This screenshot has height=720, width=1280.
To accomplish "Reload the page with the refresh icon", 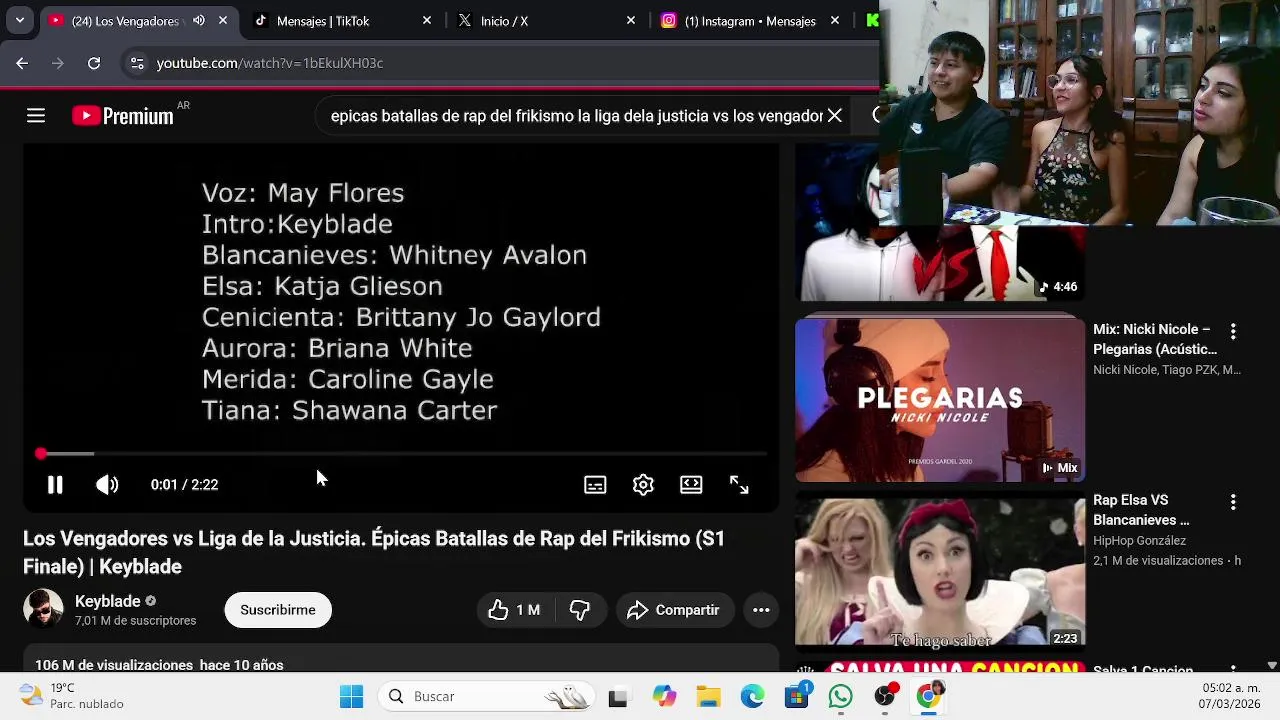I will (x=94, y=63).
